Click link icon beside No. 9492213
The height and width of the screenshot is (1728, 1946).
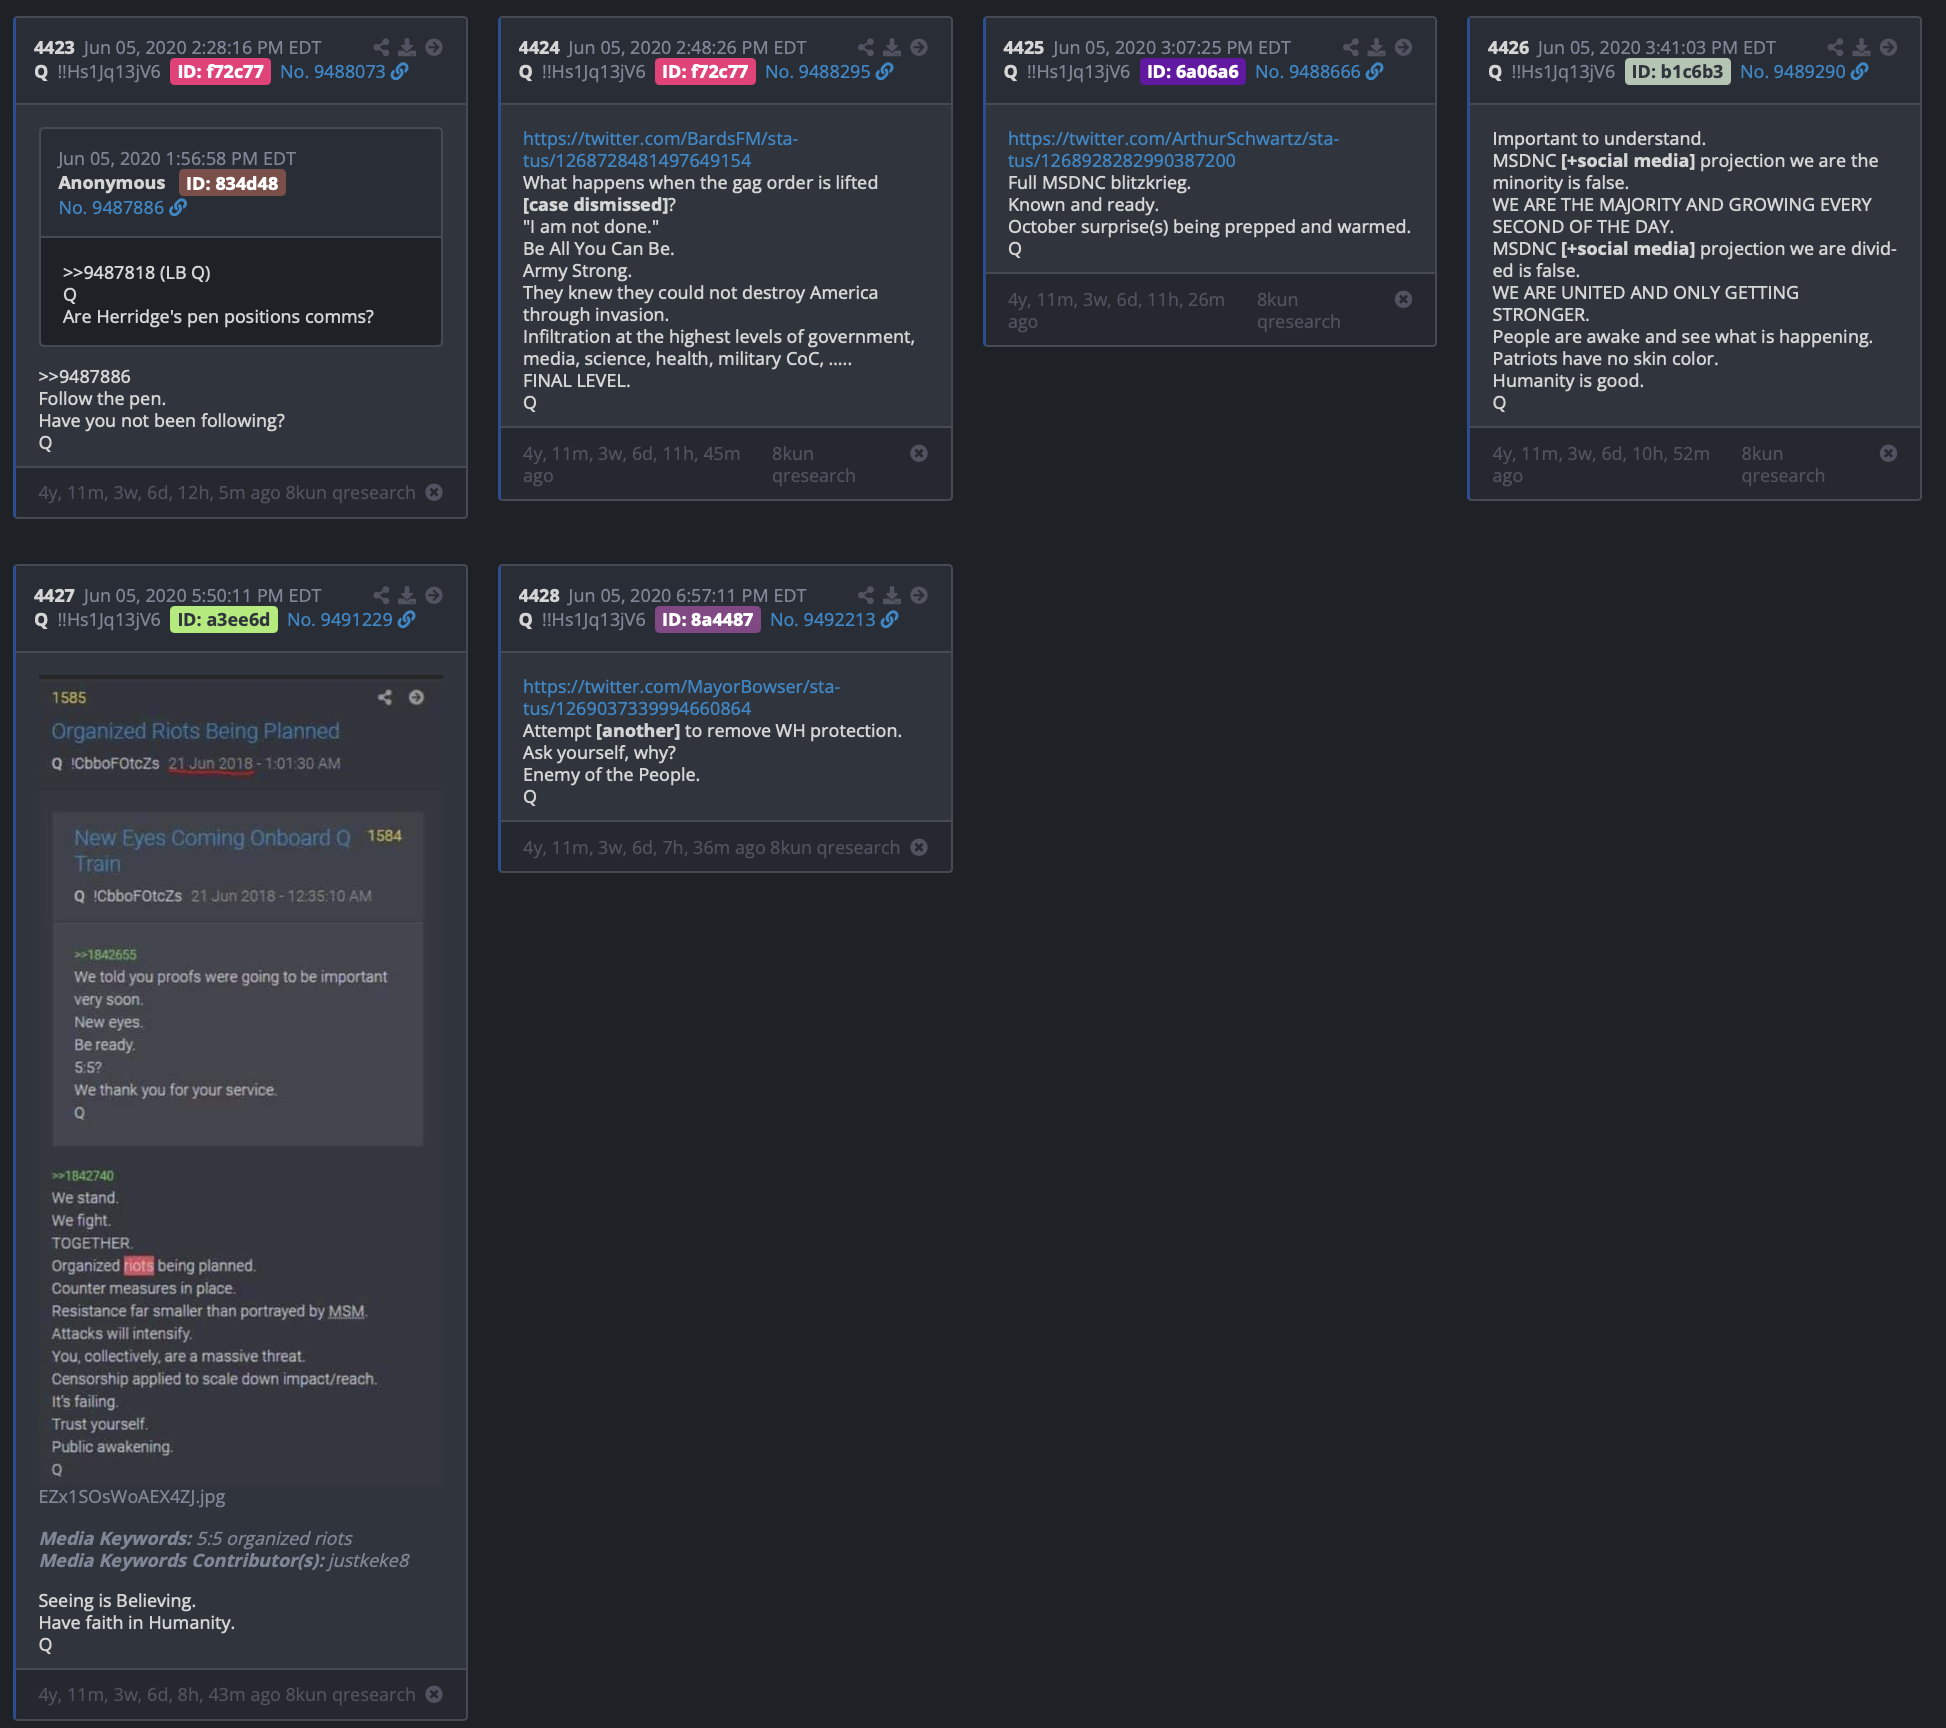890,619
